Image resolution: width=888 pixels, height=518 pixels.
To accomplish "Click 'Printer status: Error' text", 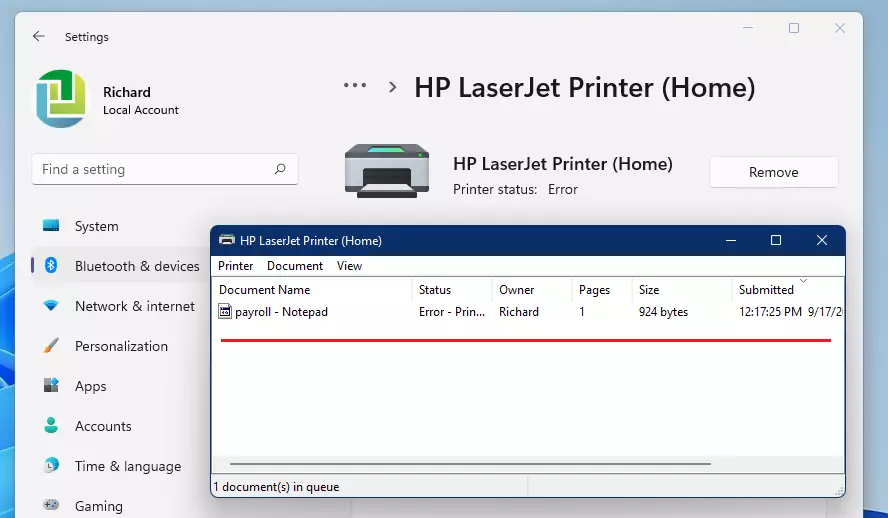I will click(x=515, y=189).
